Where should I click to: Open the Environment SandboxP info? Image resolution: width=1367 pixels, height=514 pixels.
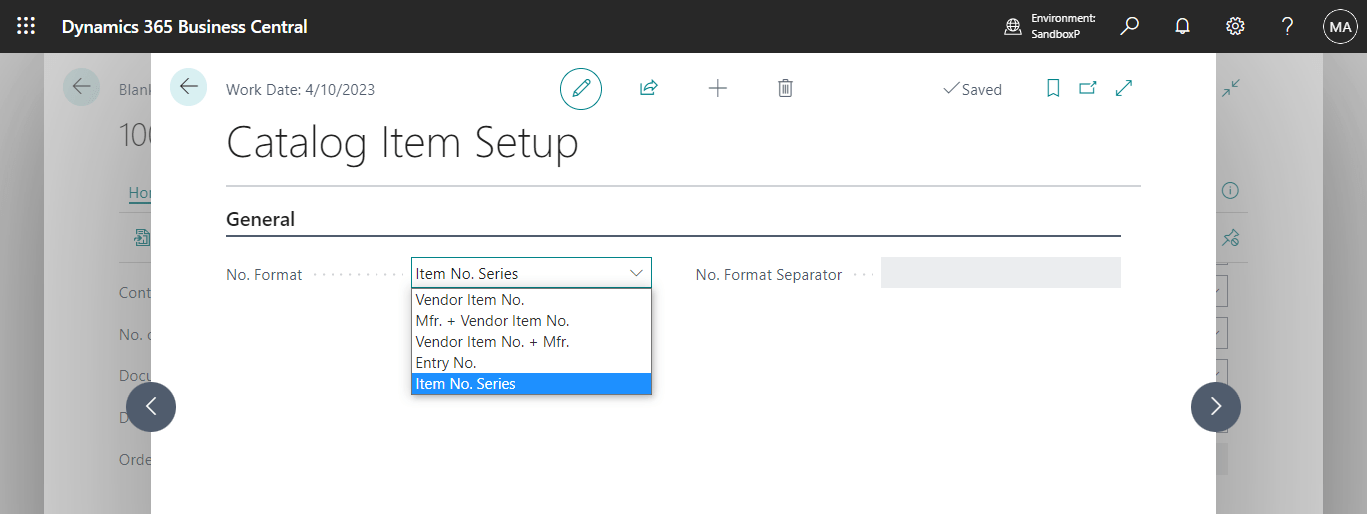(x=1050, y=26)
